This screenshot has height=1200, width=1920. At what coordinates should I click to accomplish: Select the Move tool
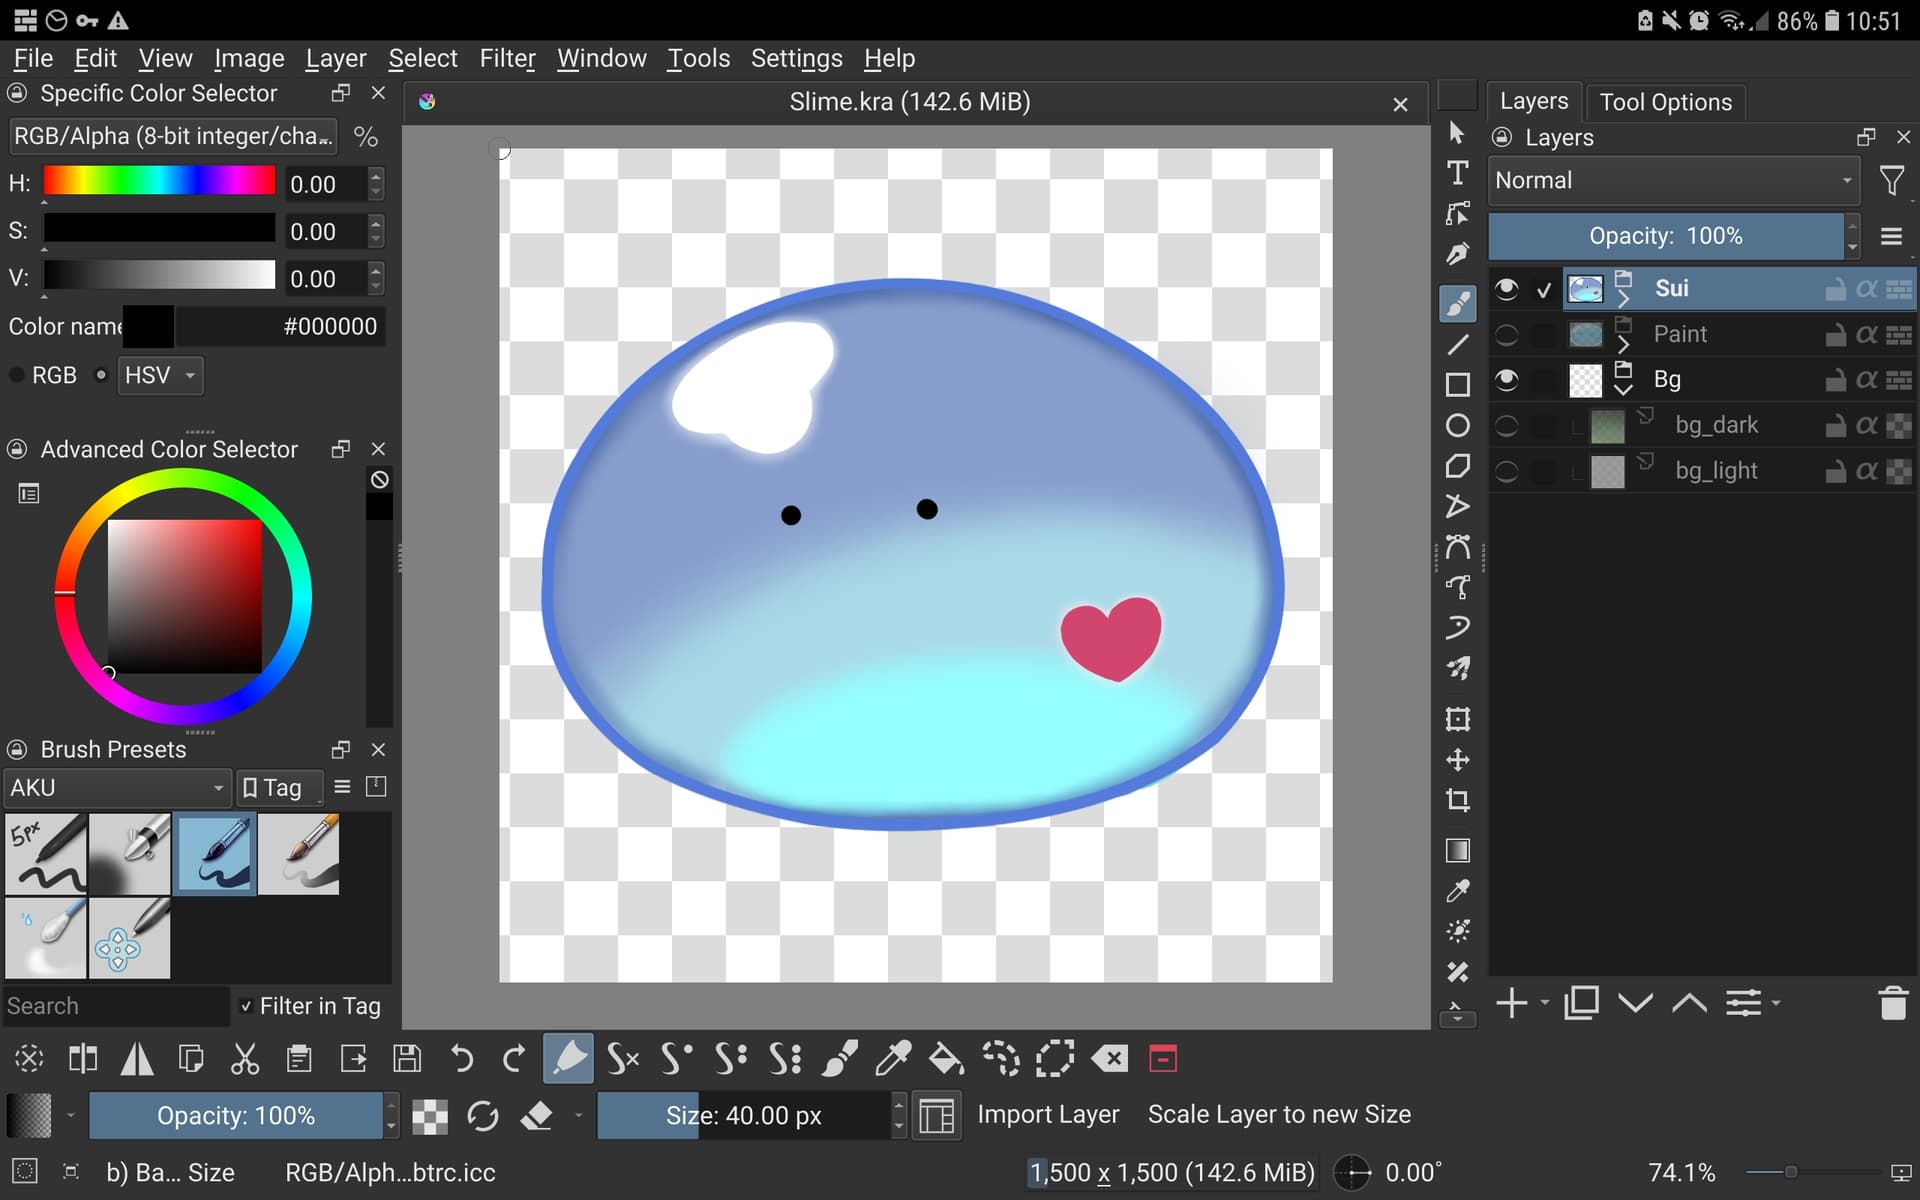coord(1457,760)
